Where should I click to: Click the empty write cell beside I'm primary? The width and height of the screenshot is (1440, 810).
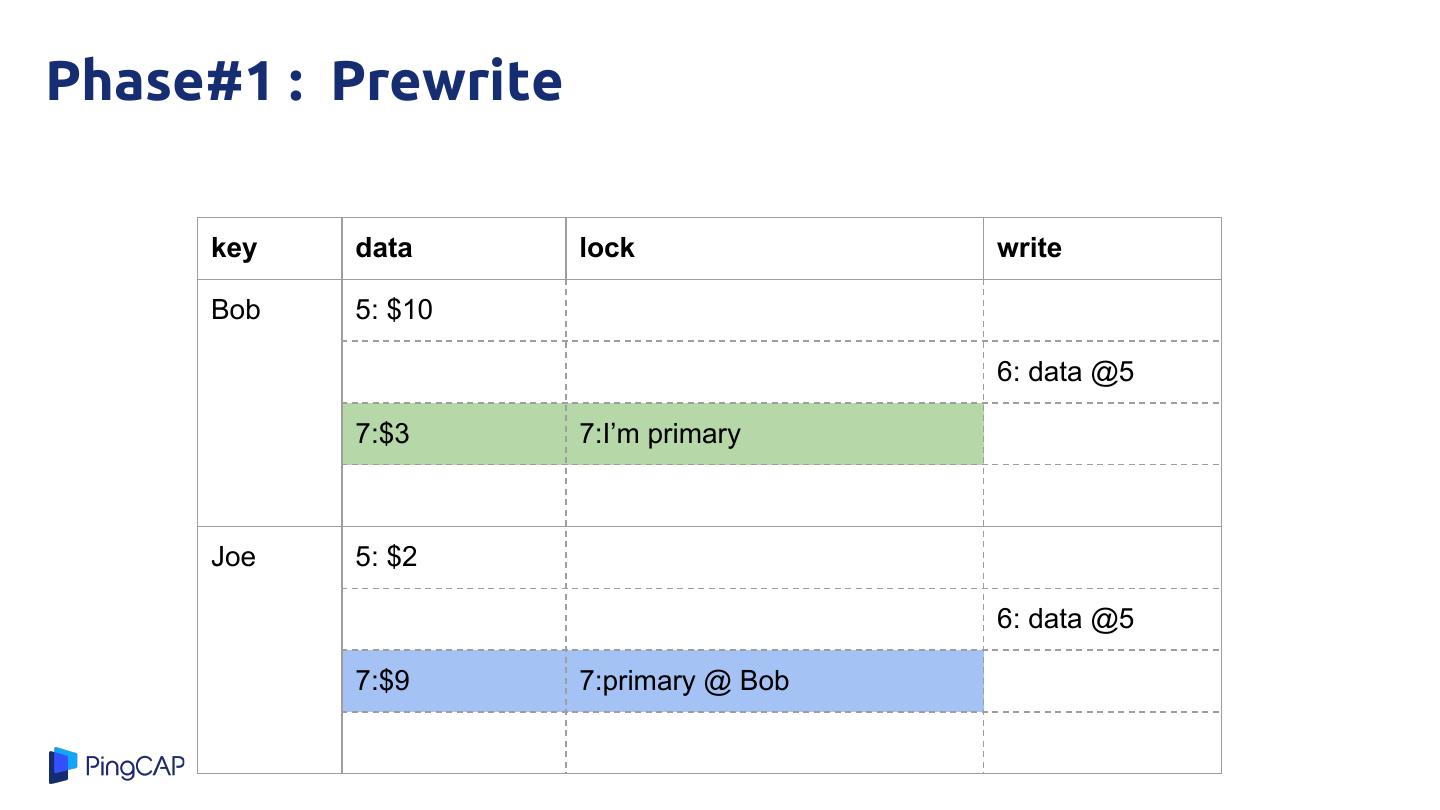click(x=1102, y=434)
